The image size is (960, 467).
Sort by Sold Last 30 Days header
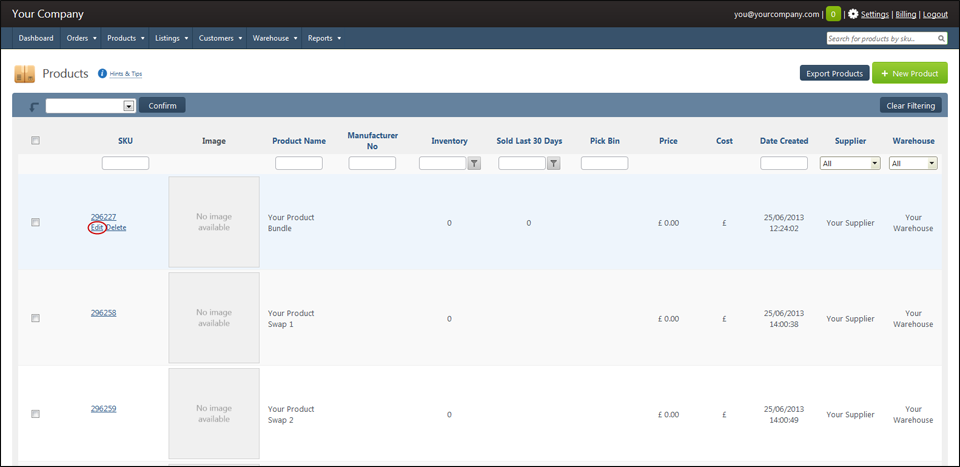click(529, 141)
